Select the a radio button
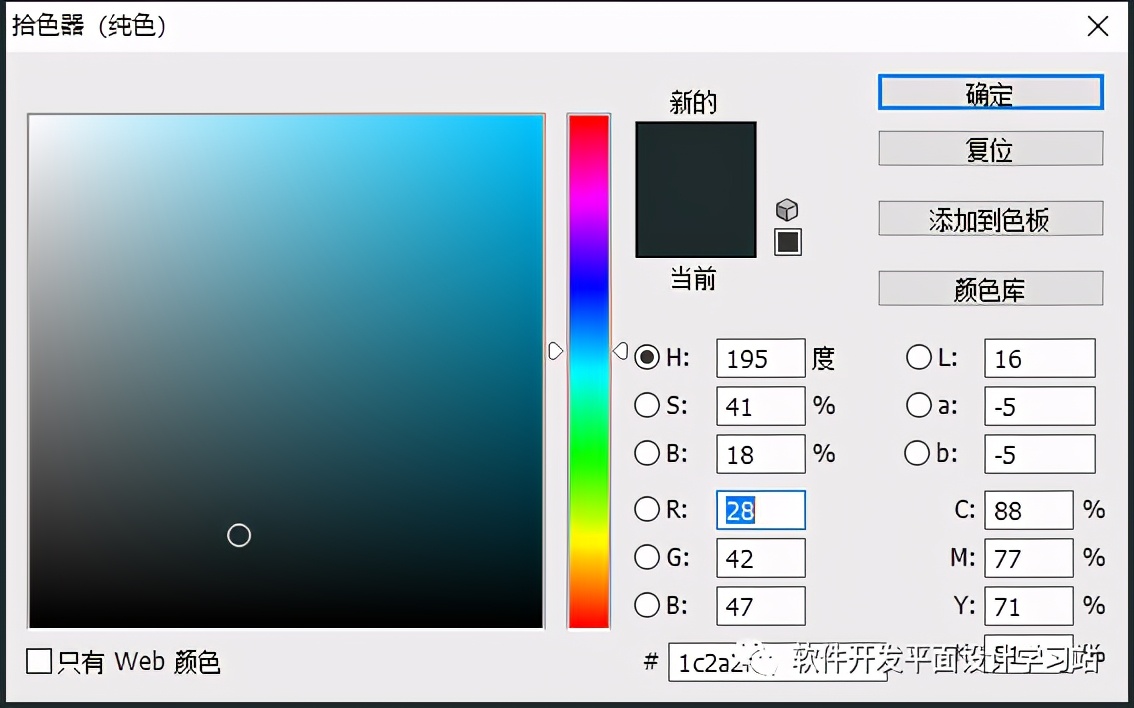 coord(919,406)
